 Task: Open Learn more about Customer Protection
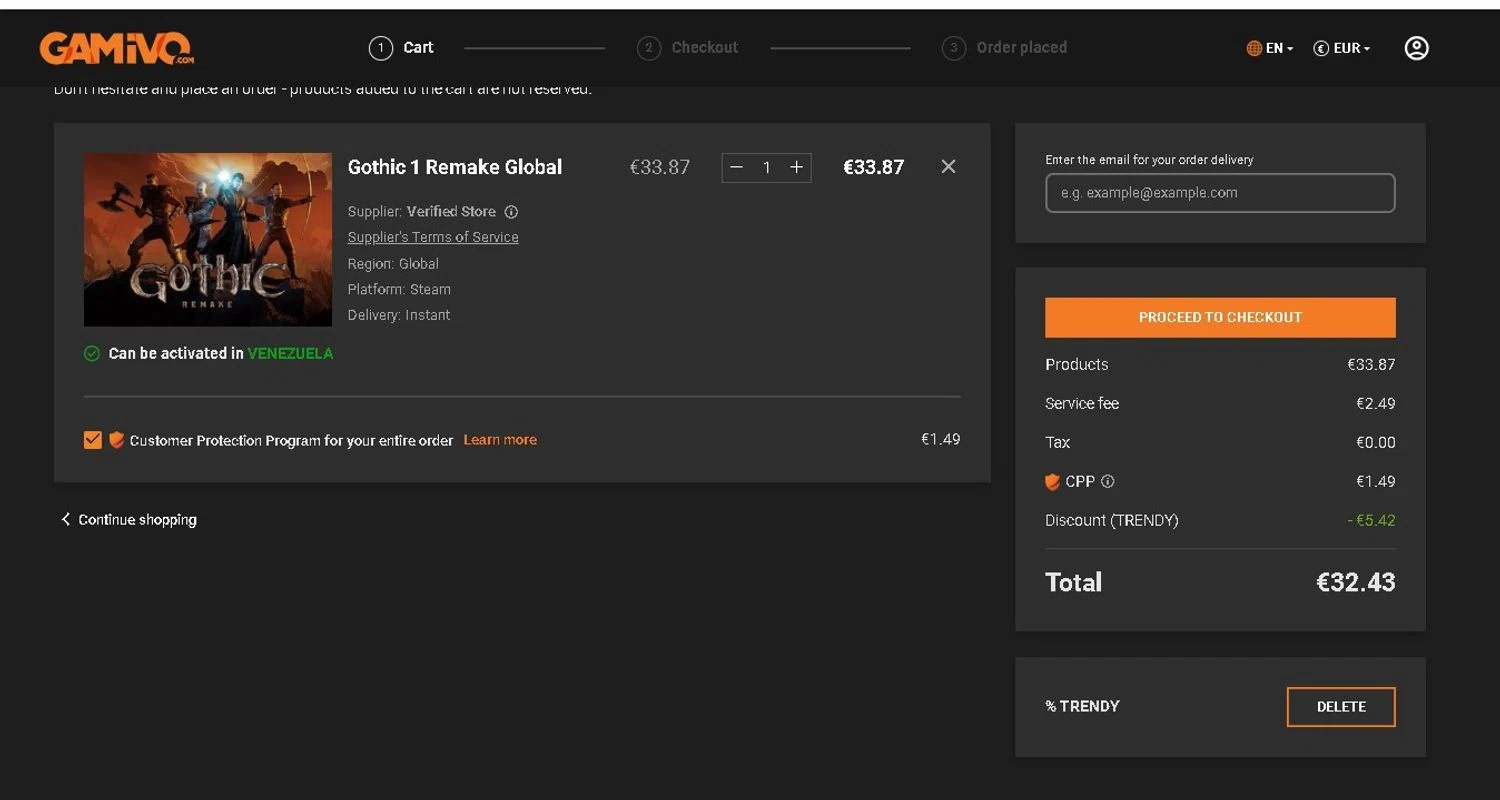coord(500,440)
